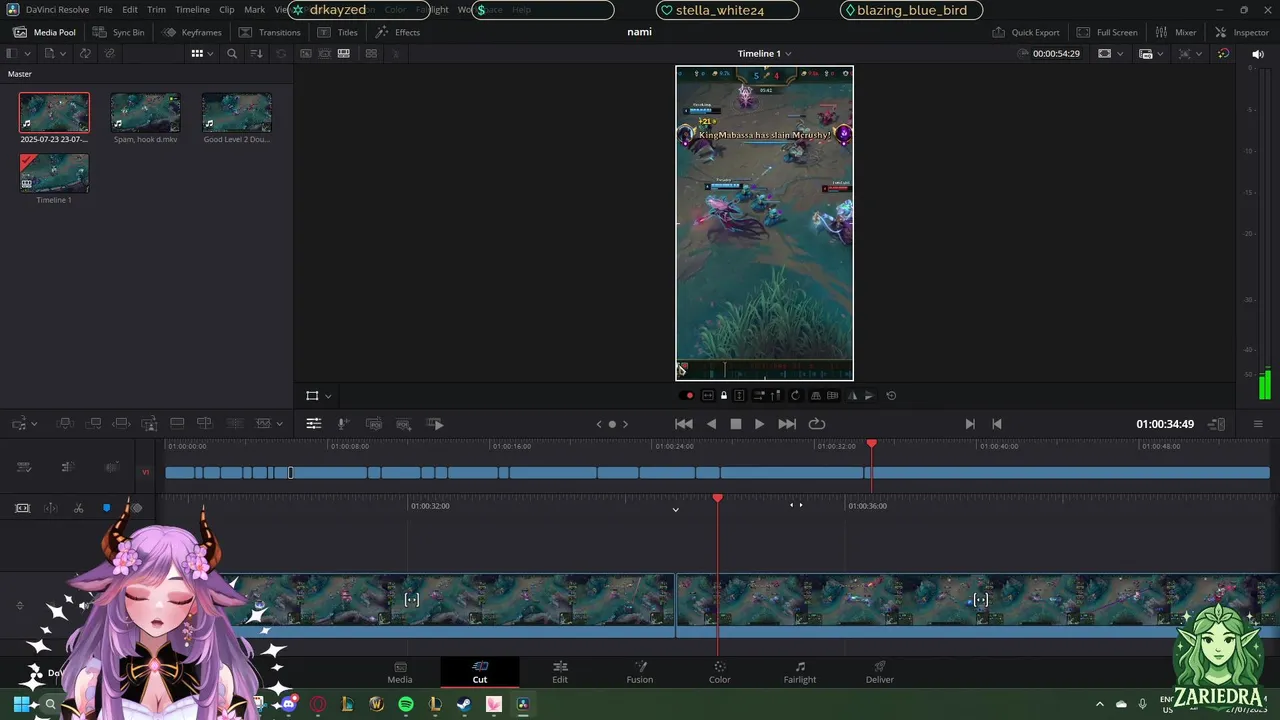Toggle the Inspector panel

pos(1241,32)
